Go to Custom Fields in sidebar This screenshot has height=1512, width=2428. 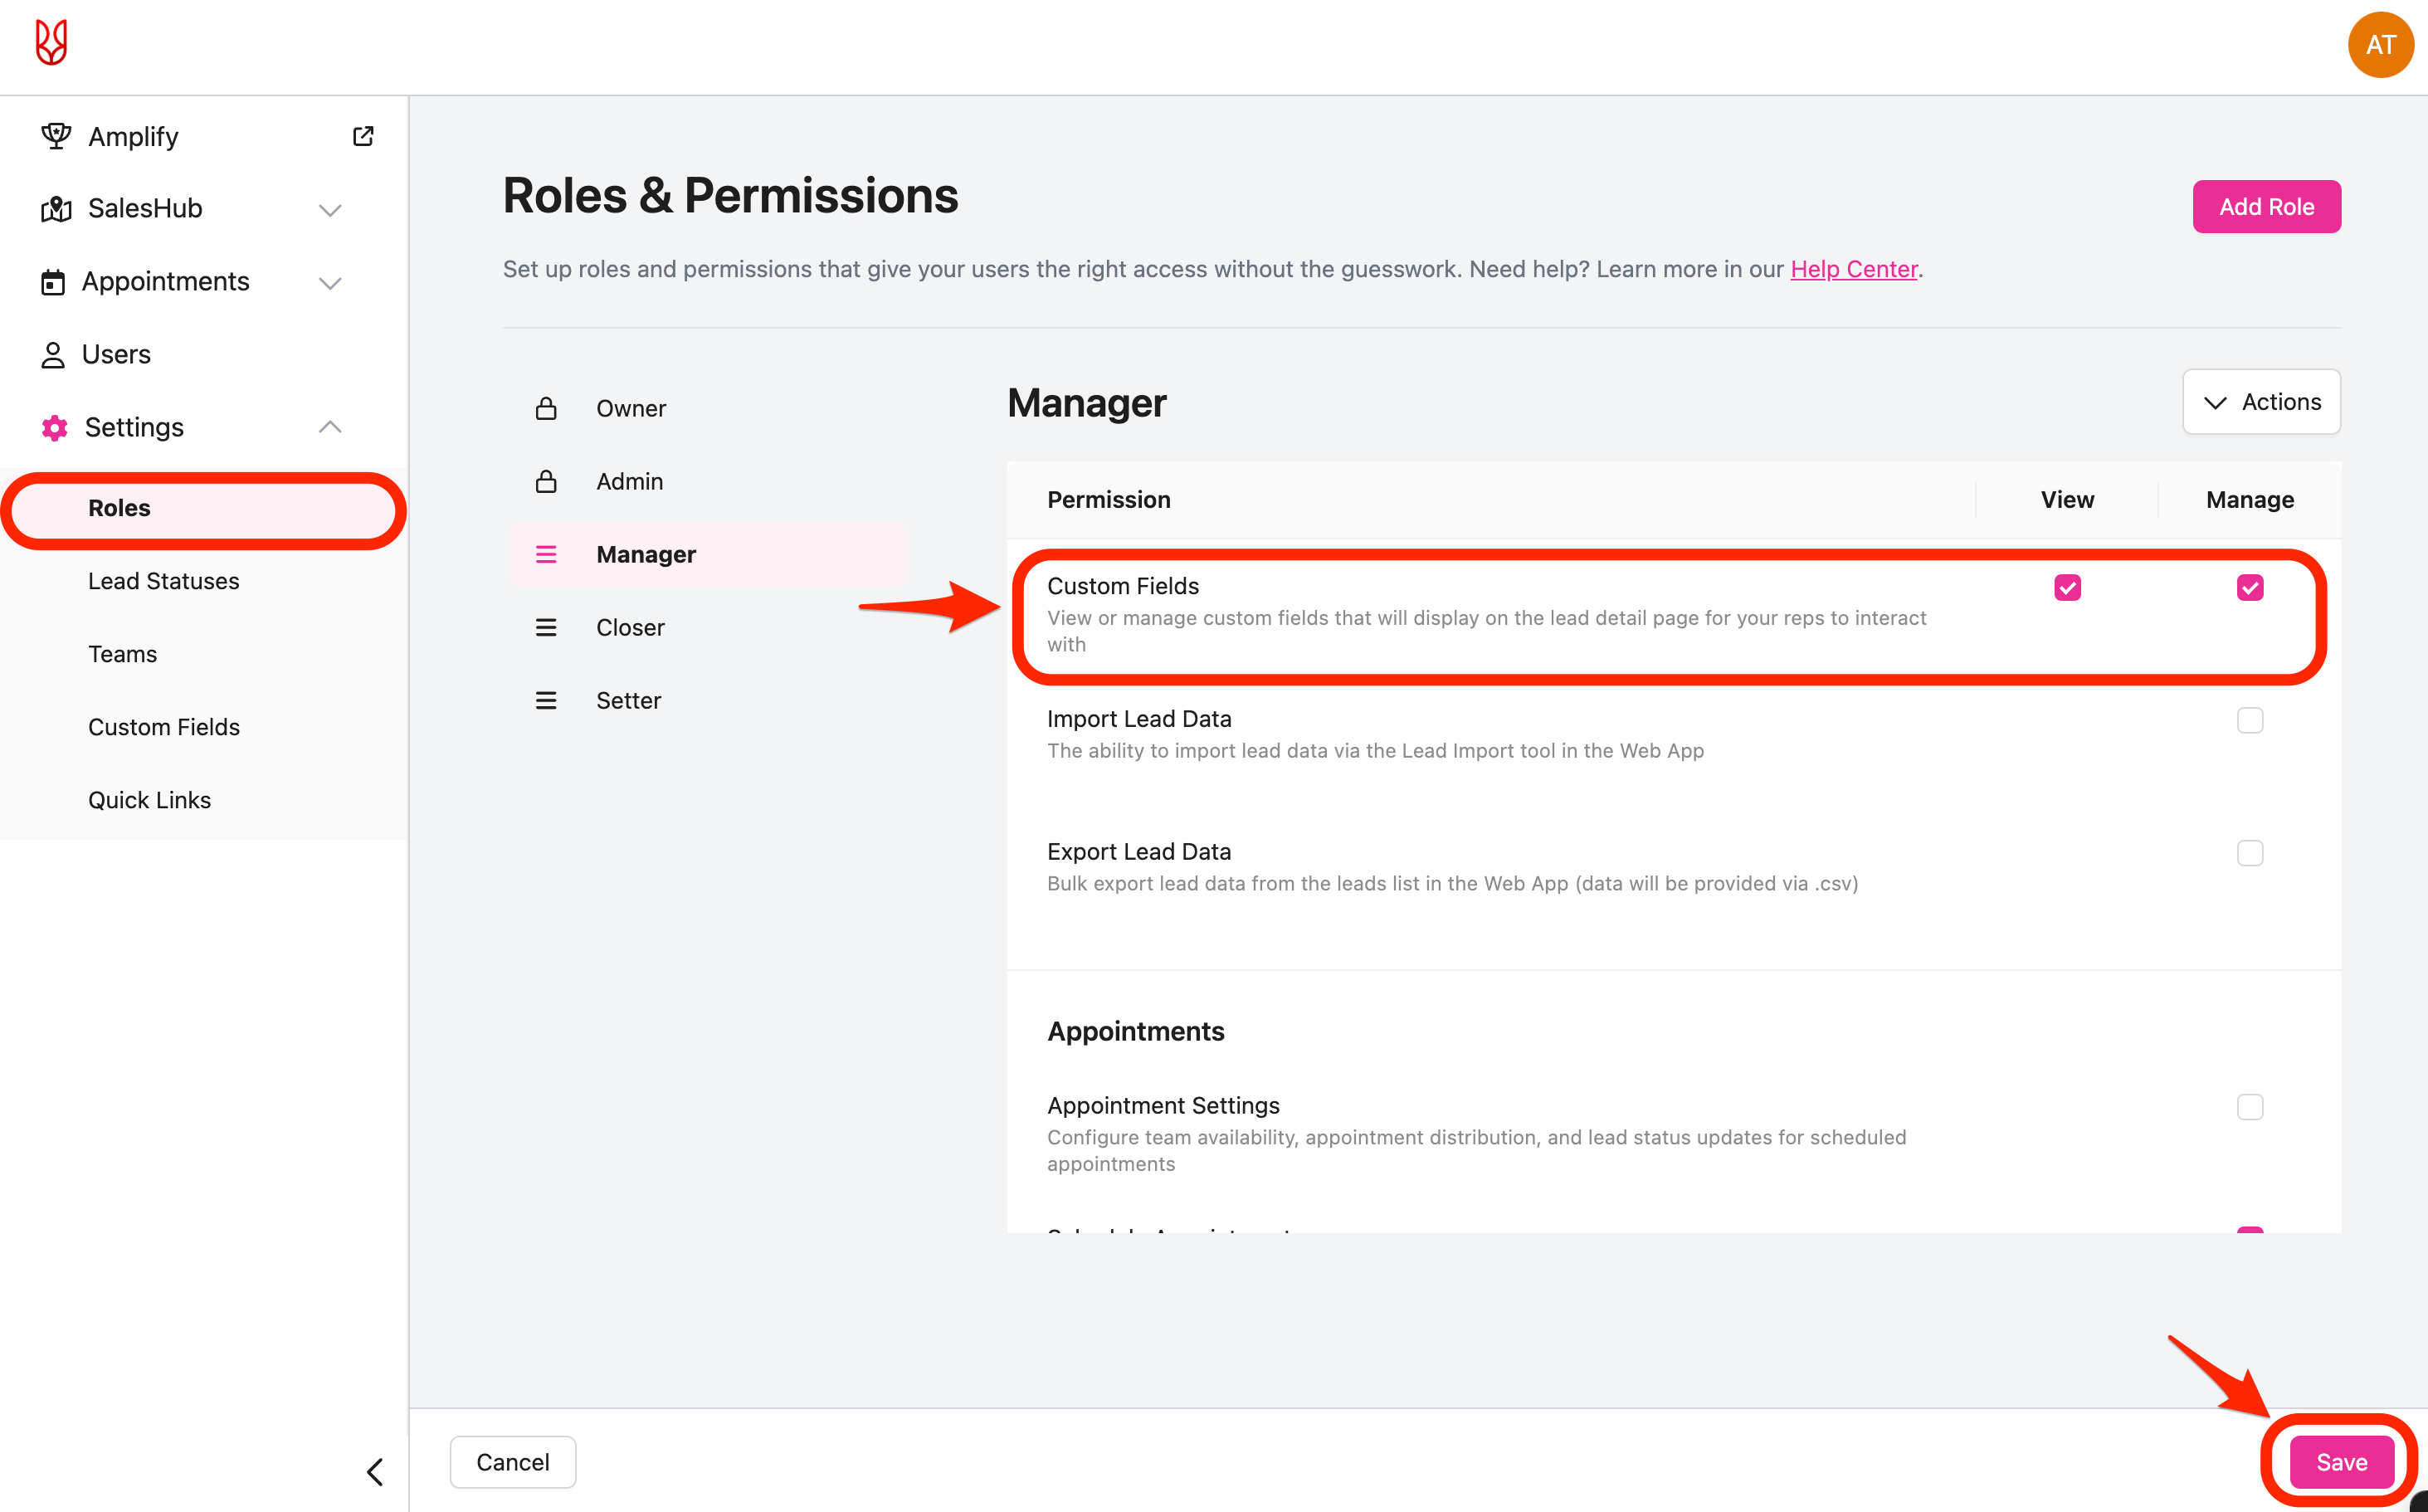click(x=164, y=727)
